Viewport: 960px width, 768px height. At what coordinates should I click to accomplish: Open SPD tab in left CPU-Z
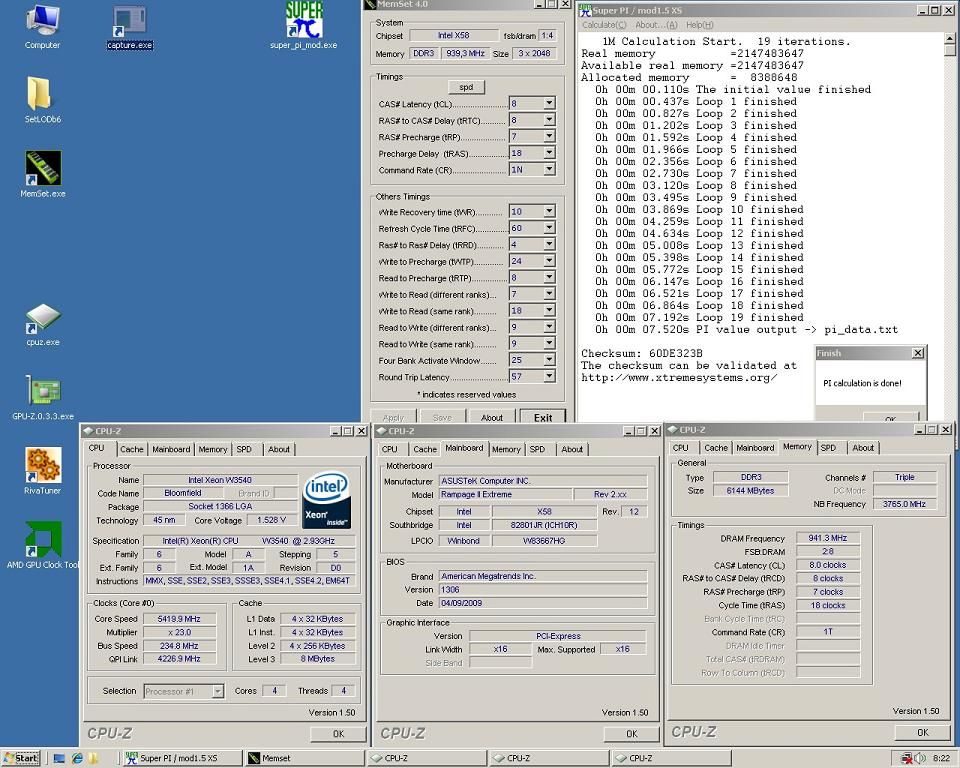(x=244, y=449)
